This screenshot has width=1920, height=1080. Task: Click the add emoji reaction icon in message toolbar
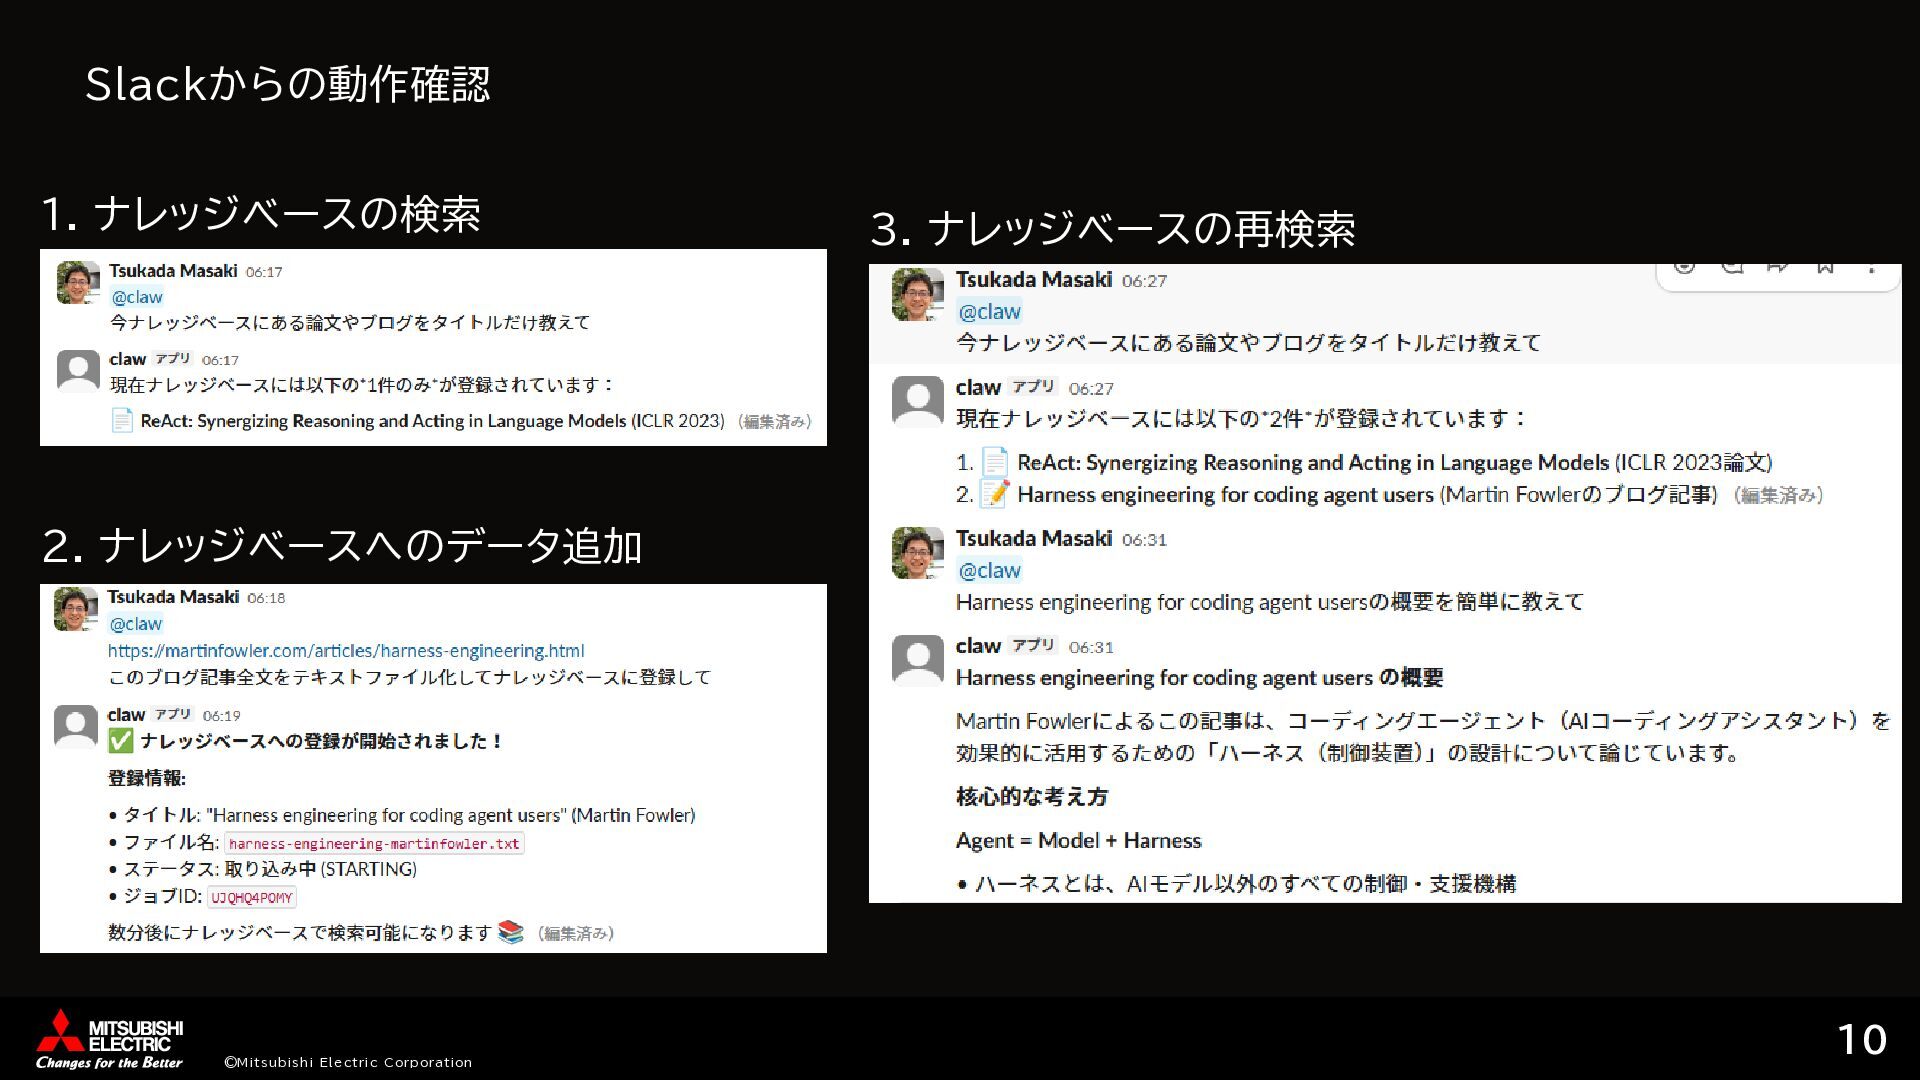point(1685,267)
